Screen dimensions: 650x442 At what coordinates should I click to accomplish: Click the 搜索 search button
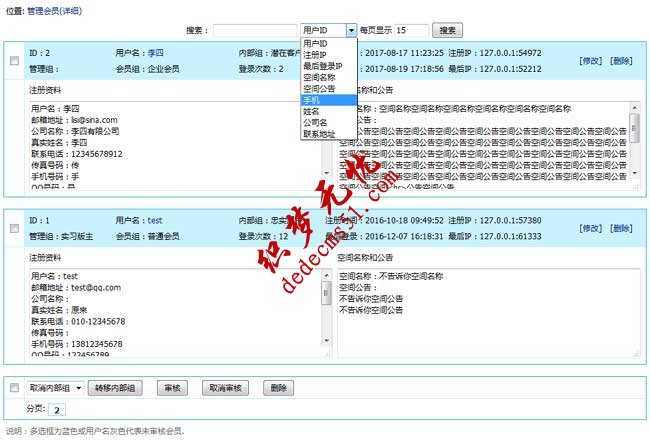click(x=447, y=30)
